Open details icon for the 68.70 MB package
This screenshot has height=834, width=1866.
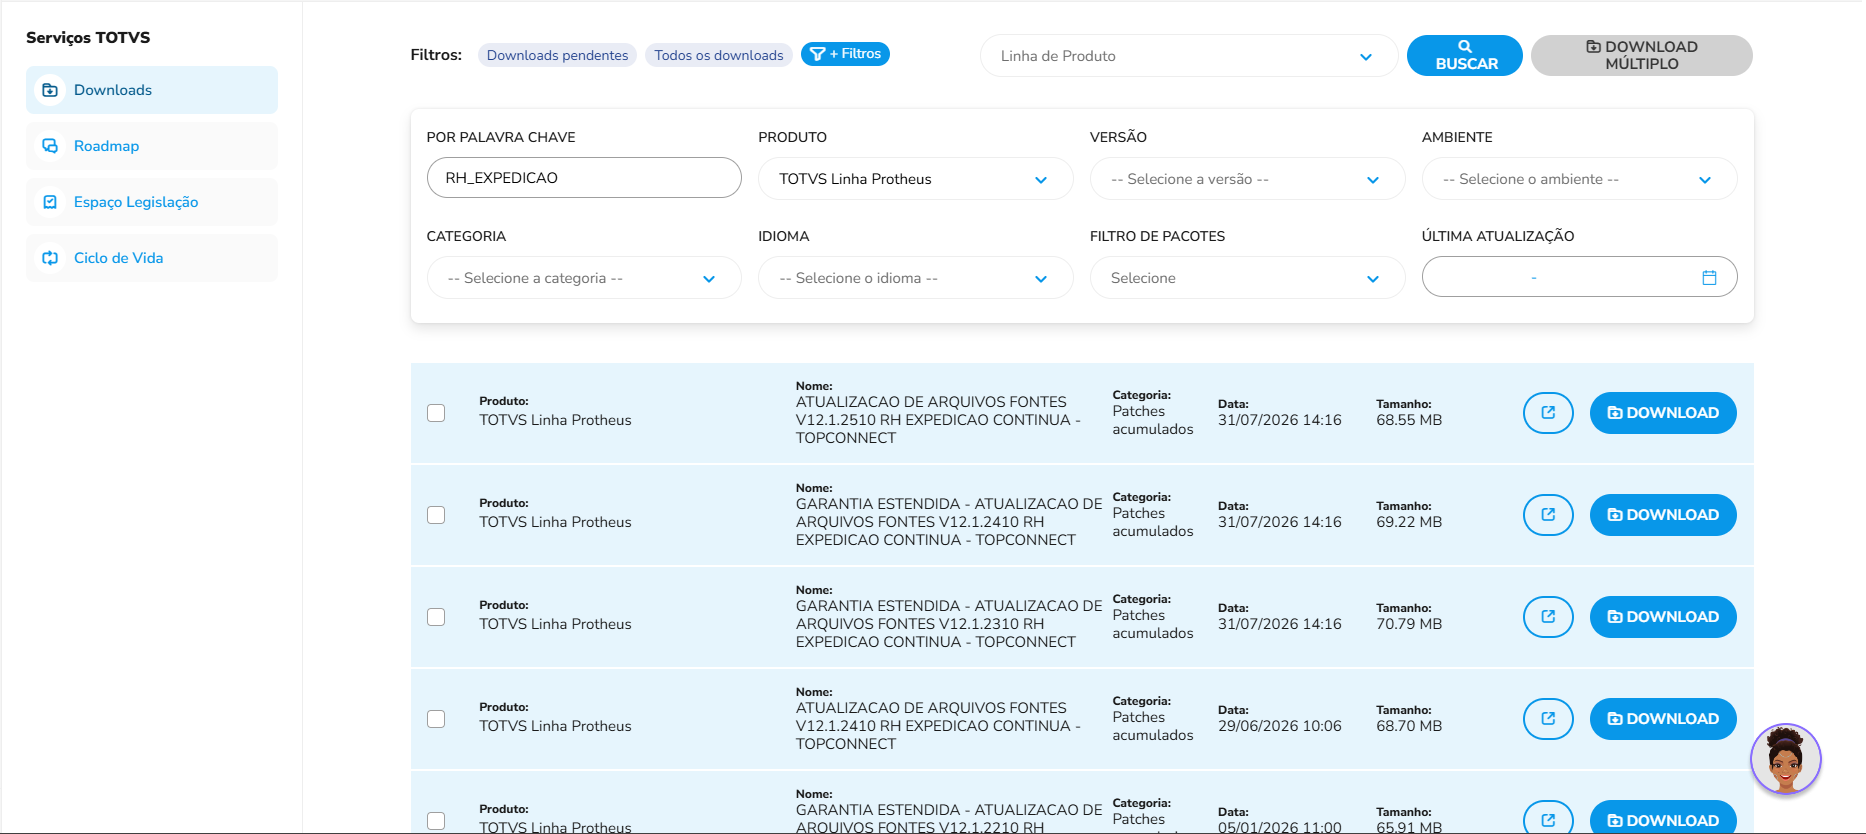coord(1548,719)
